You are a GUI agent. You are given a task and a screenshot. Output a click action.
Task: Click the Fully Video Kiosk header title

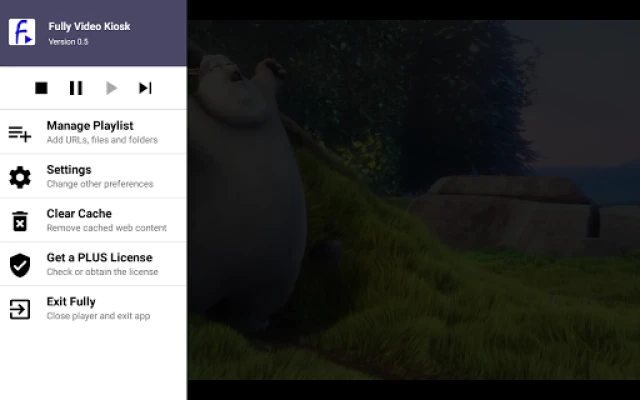tap(89, 26)
